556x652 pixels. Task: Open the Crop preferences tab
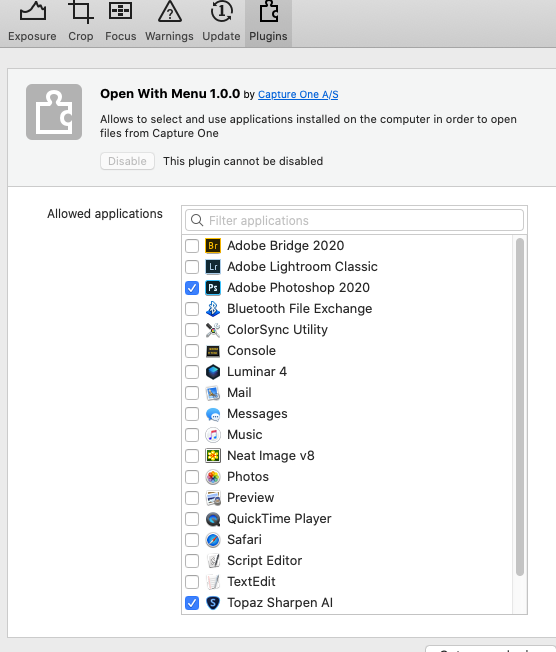point(81,23)
